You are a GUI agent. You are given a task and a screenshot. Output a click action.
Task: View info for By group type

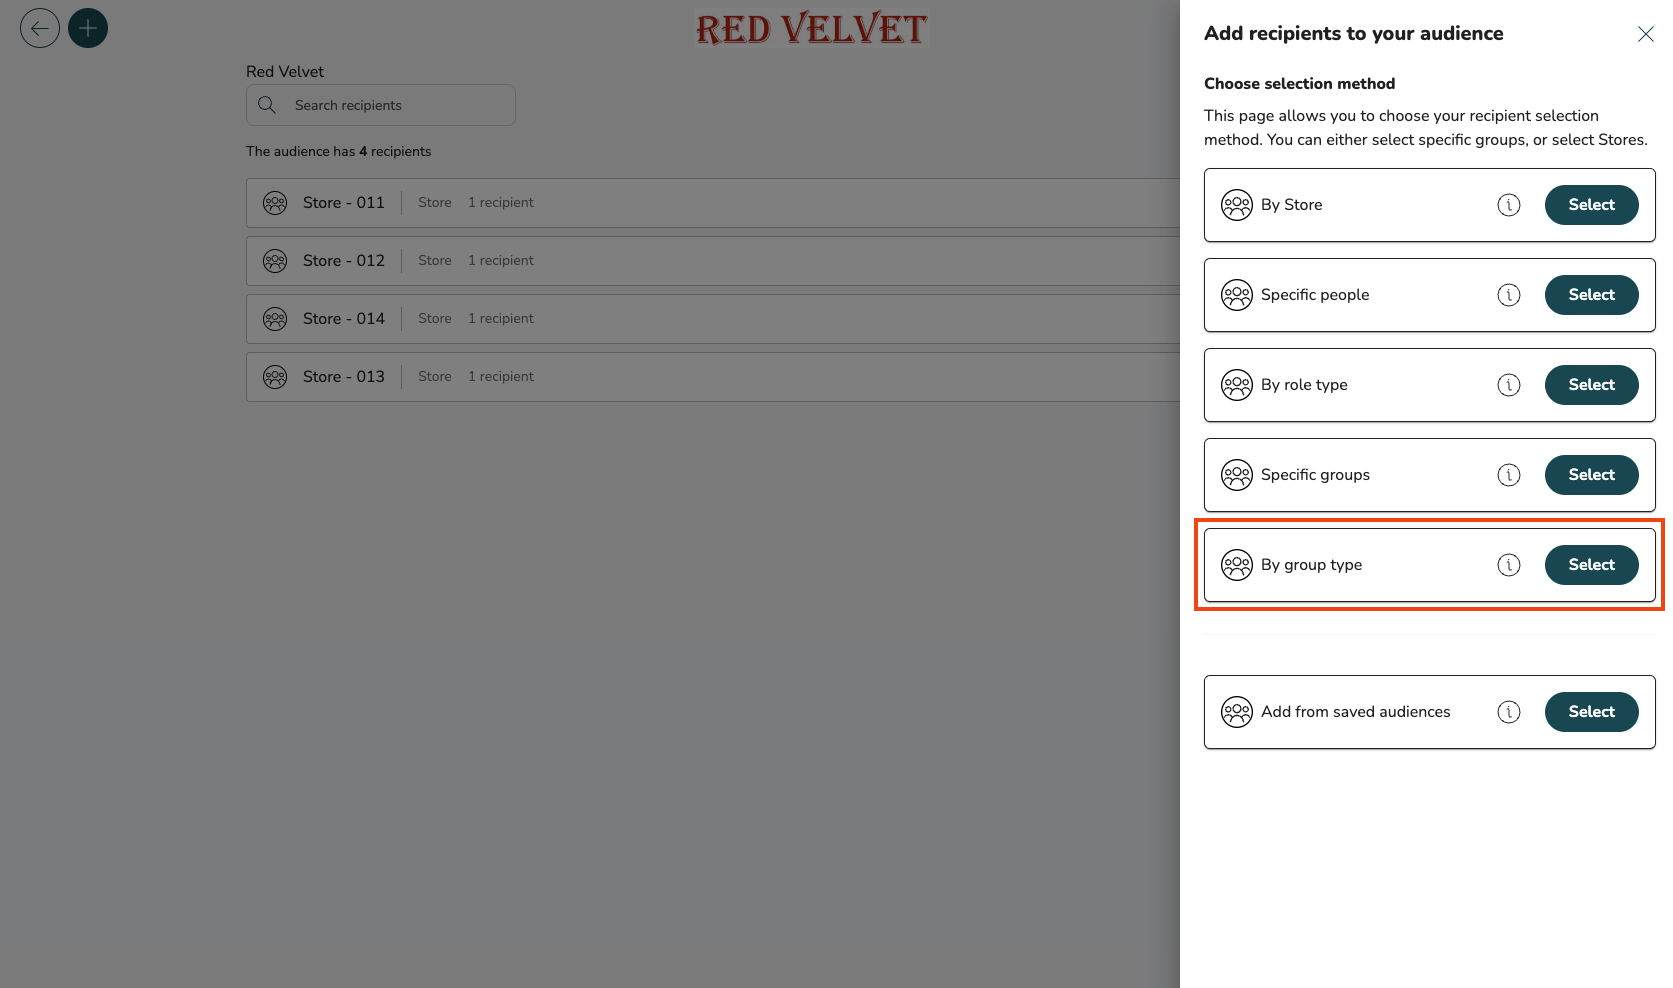tap(1509, 565)
